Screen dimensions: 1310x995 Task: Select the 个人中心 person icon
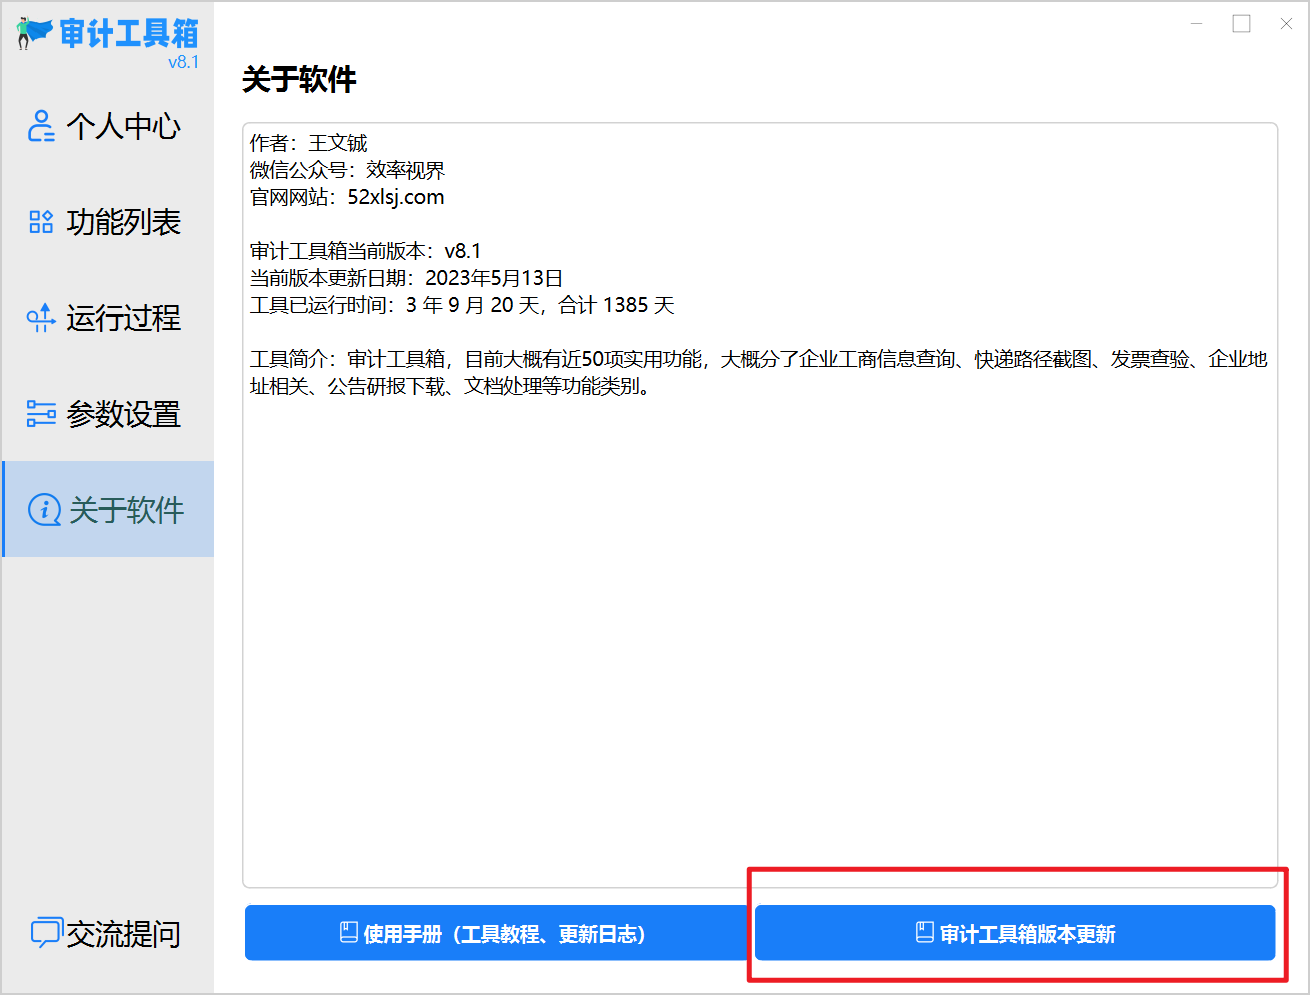coord(40,126)
